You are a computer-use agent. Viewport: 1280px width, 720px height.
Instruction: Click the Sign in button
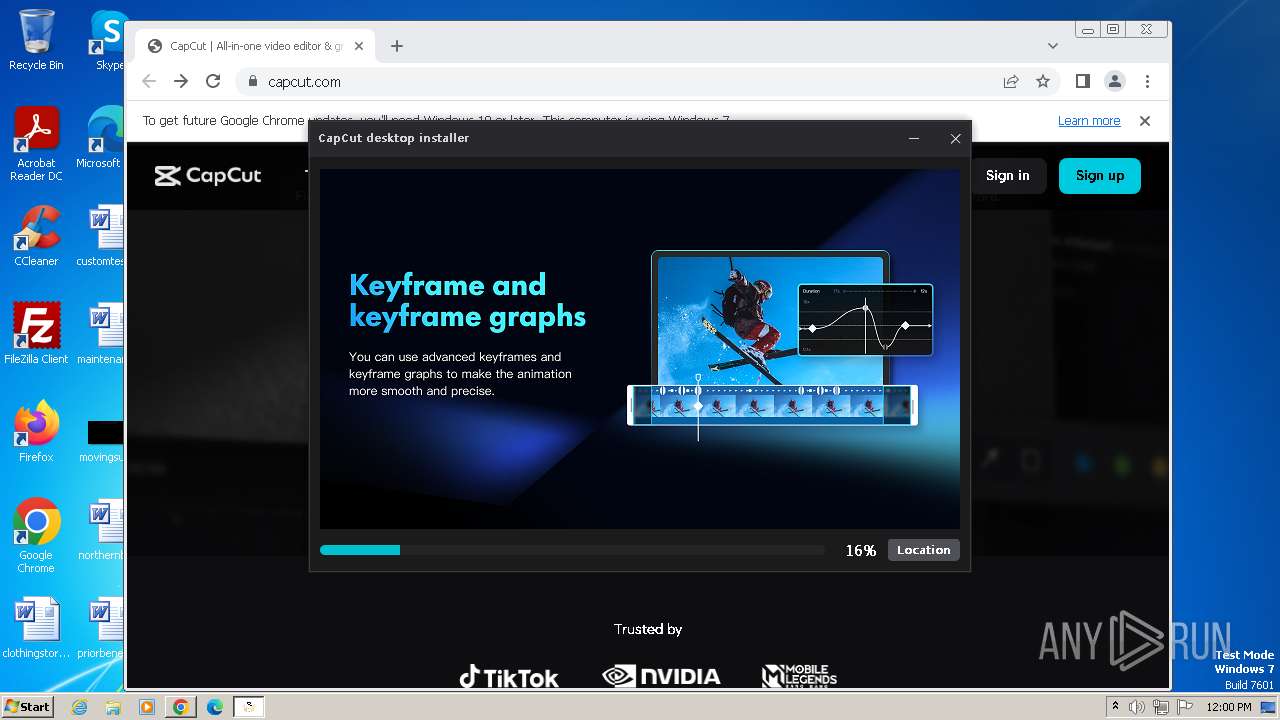coord(1007,175)
